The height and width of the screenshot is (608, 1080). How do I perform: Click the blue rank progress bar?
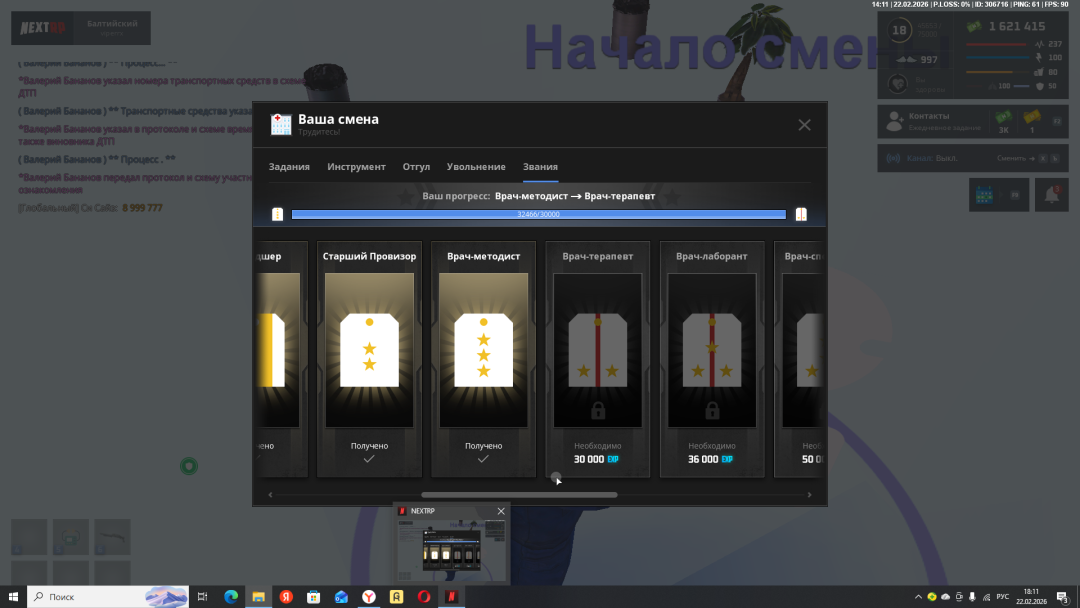pyautogui.click(x=538, y=214)
